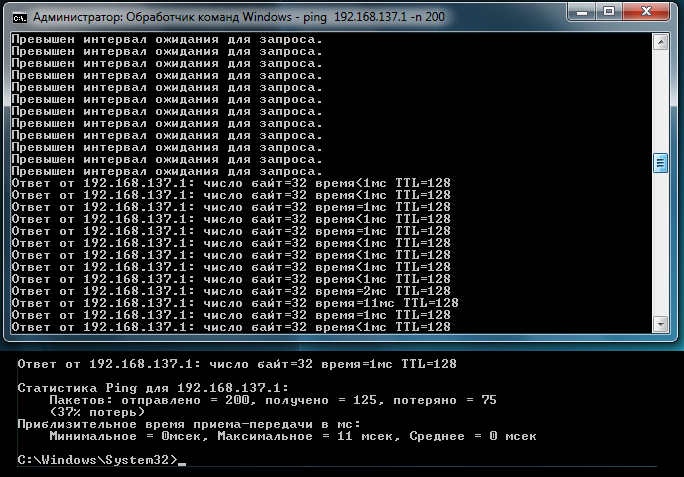Click the vertical scrollbar thumb
684x477 pixels.
pyautogui.click(x=660, y=163)
